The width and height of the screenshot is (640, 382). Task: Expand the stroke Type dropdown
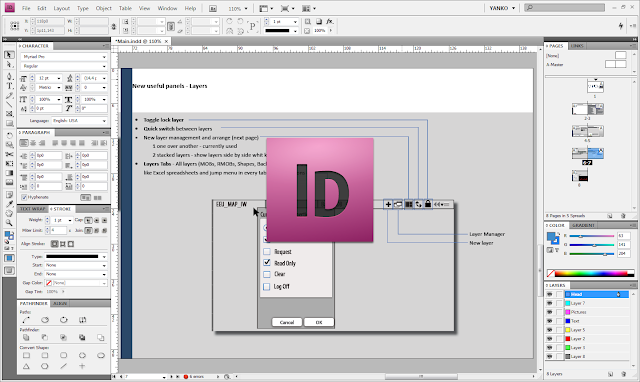76,257
